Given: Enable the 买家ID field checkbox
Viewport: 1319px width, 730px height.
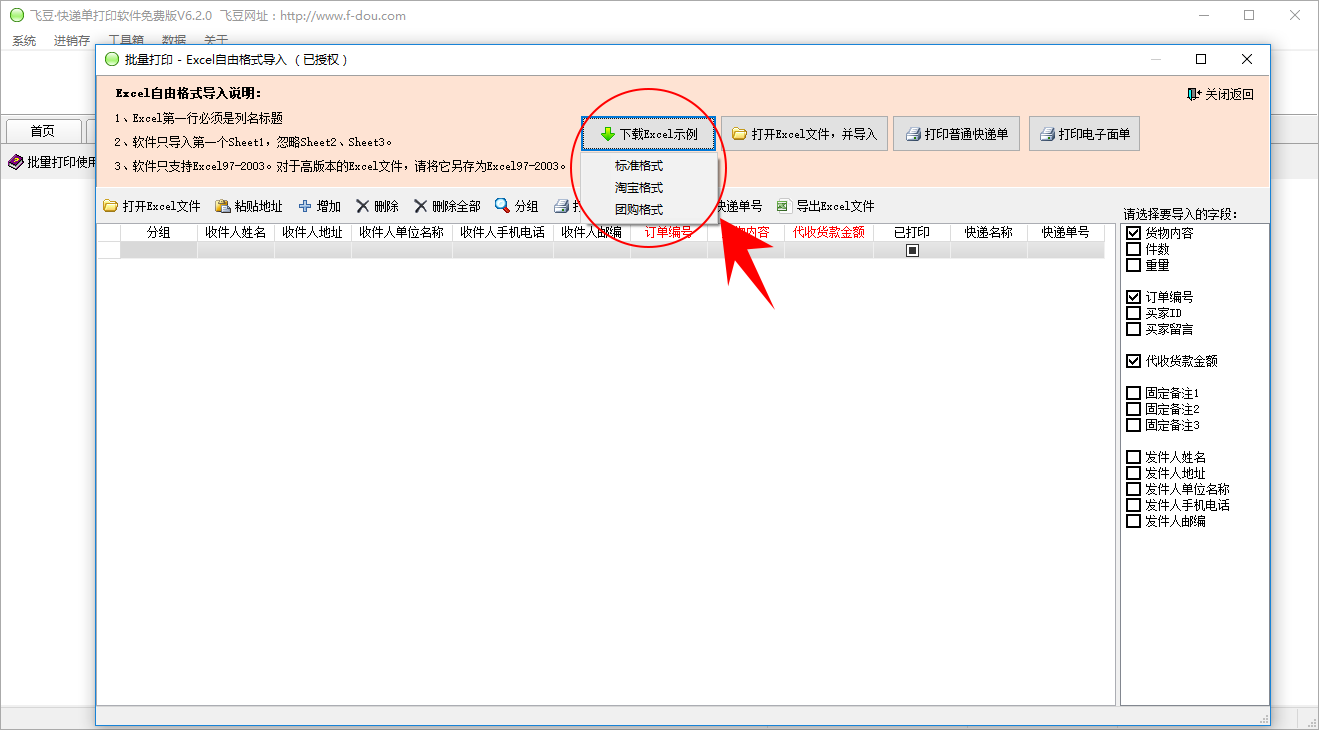Looking at the screenshot, I should (1133, 313).
